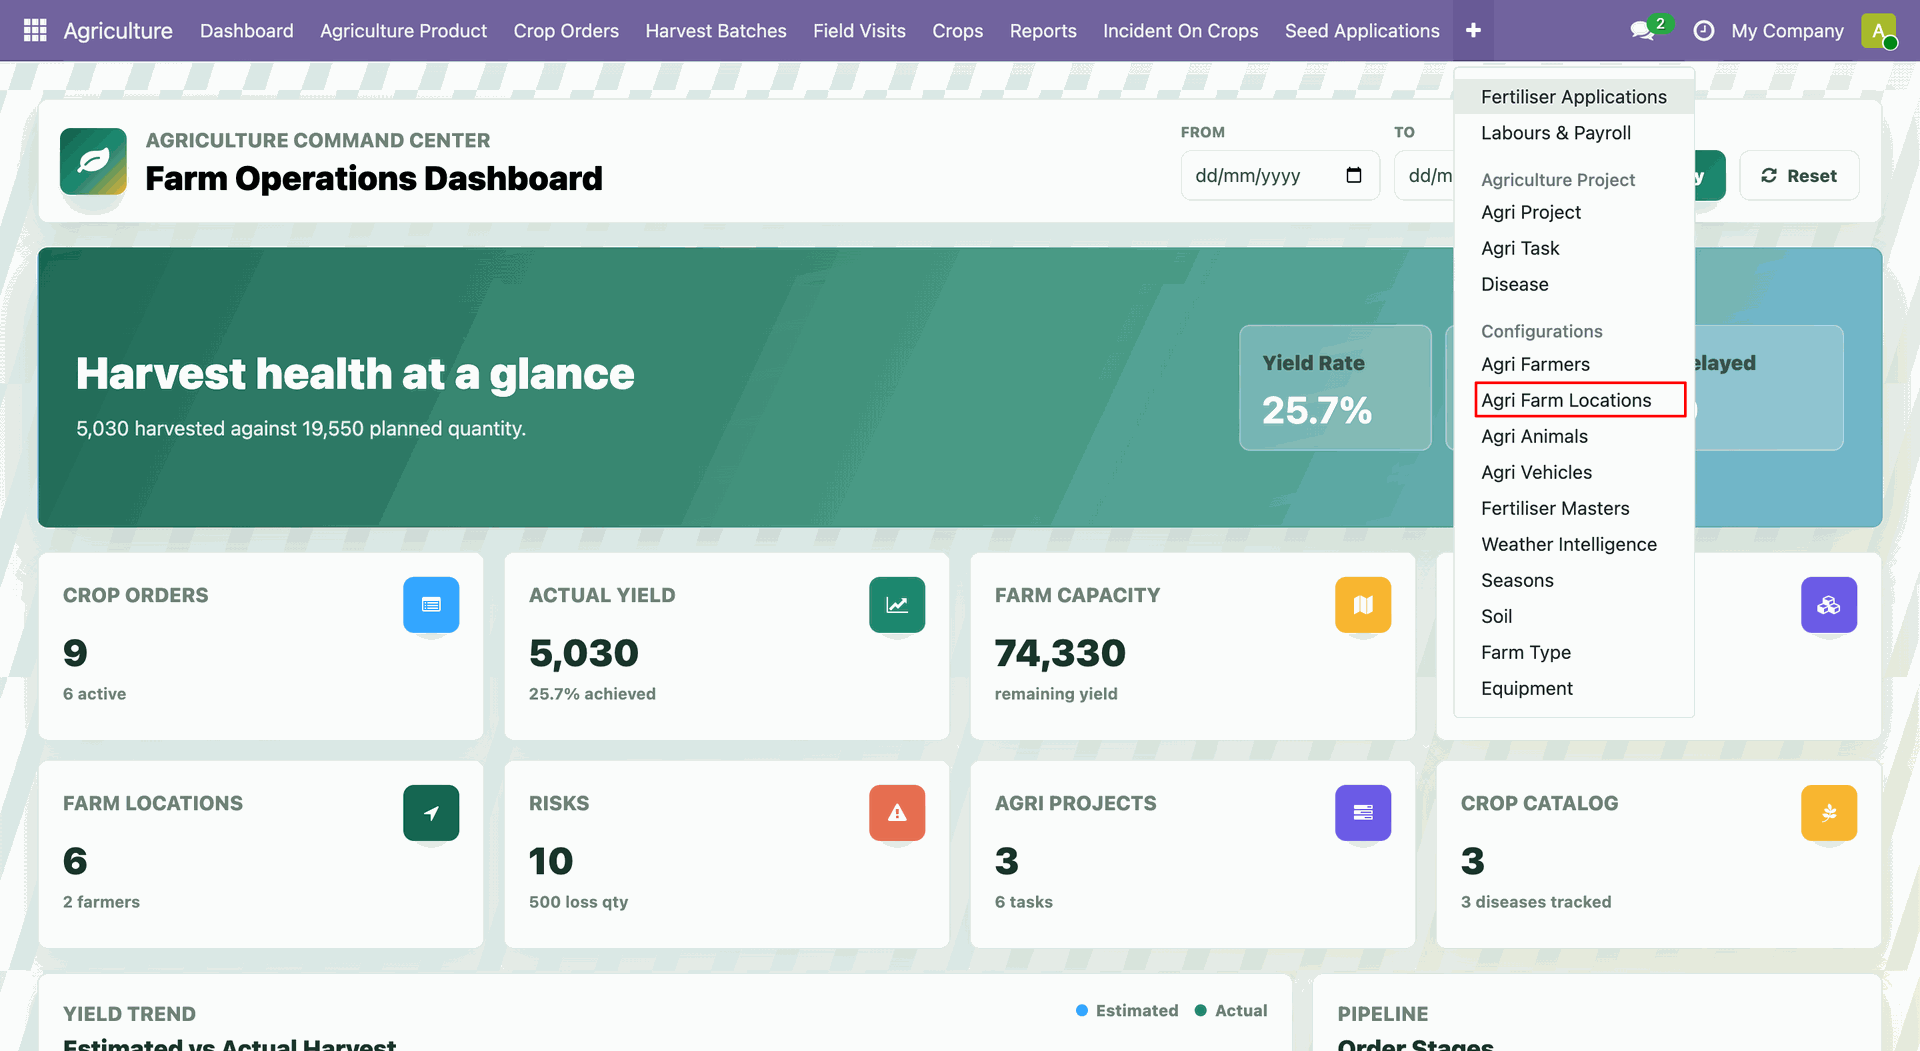Screen dimensions: 1920x1051
Task: Click the Risks warning triangle icon
Action: tap(897, 812)
